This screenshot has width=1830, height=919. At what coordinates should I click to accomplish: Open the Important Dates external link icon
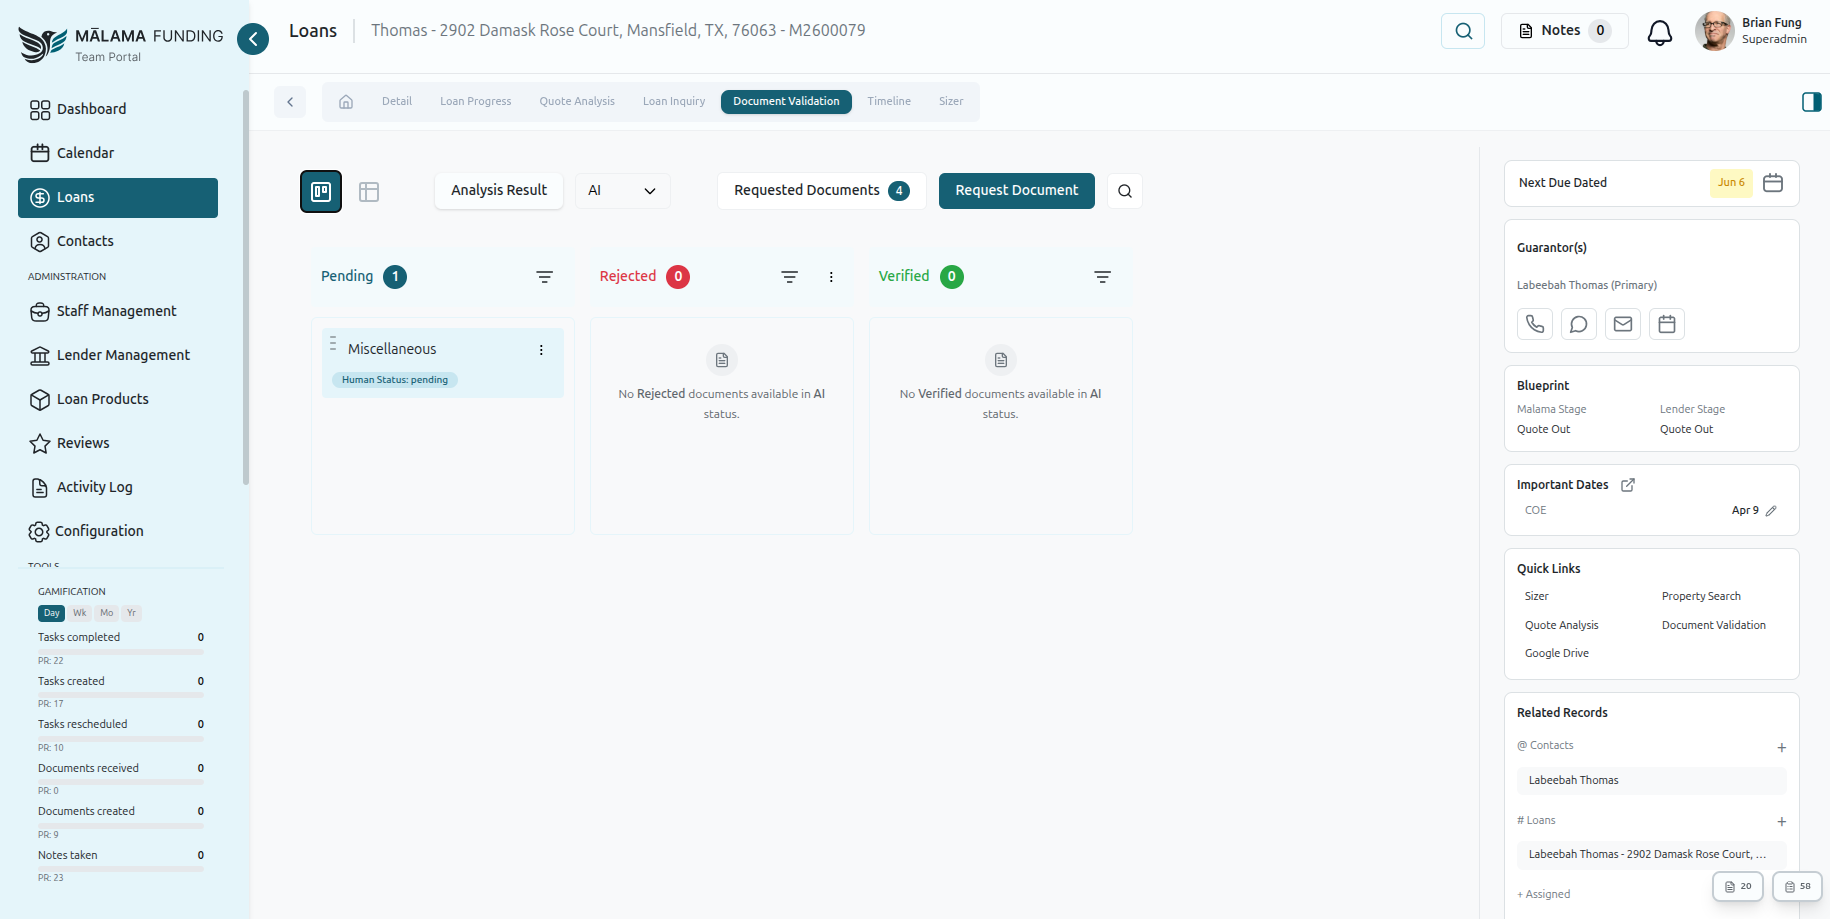pos(1628,484)
